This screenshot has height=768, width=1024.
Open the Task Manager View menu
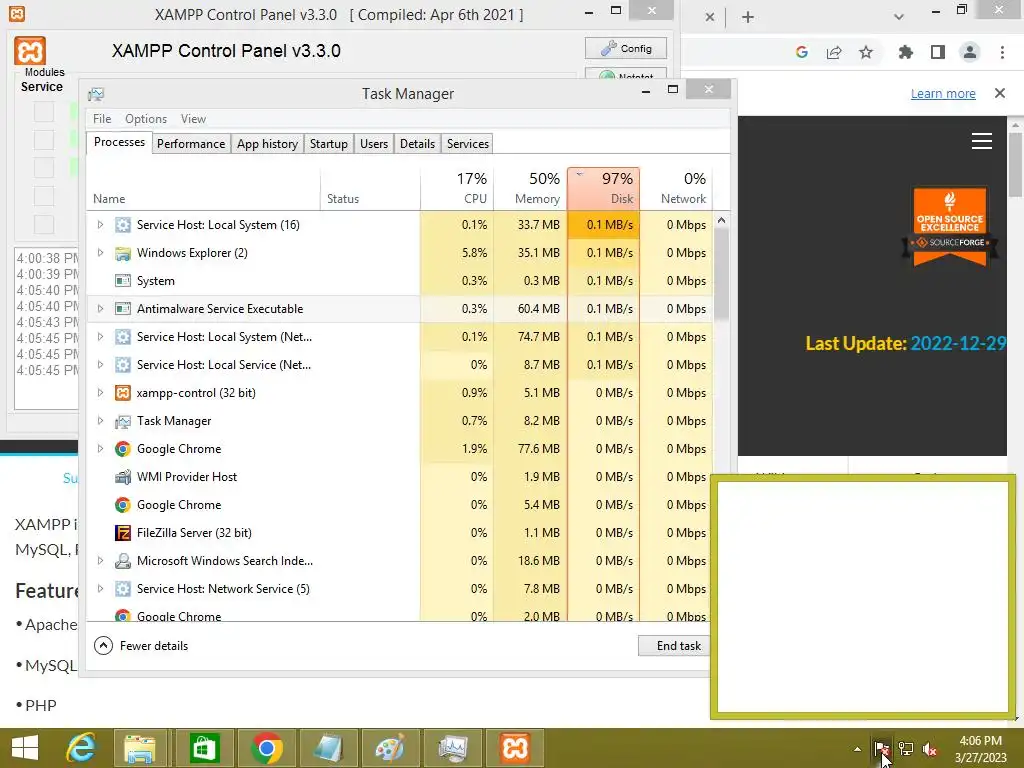[x=193, y=119]
